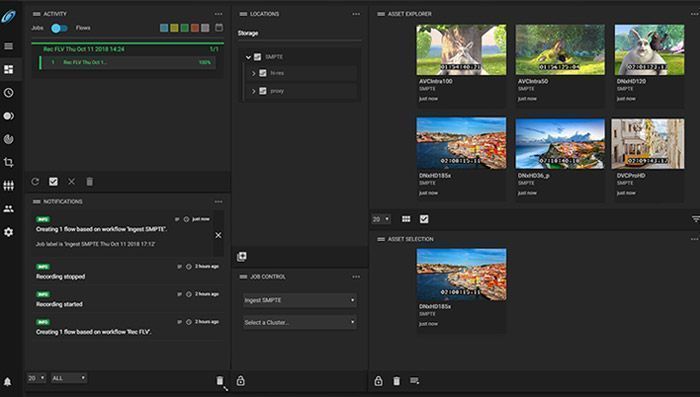Open the Select a Cluster dropdown
This screenshot has width=700, height=397.
pos(300,322)
